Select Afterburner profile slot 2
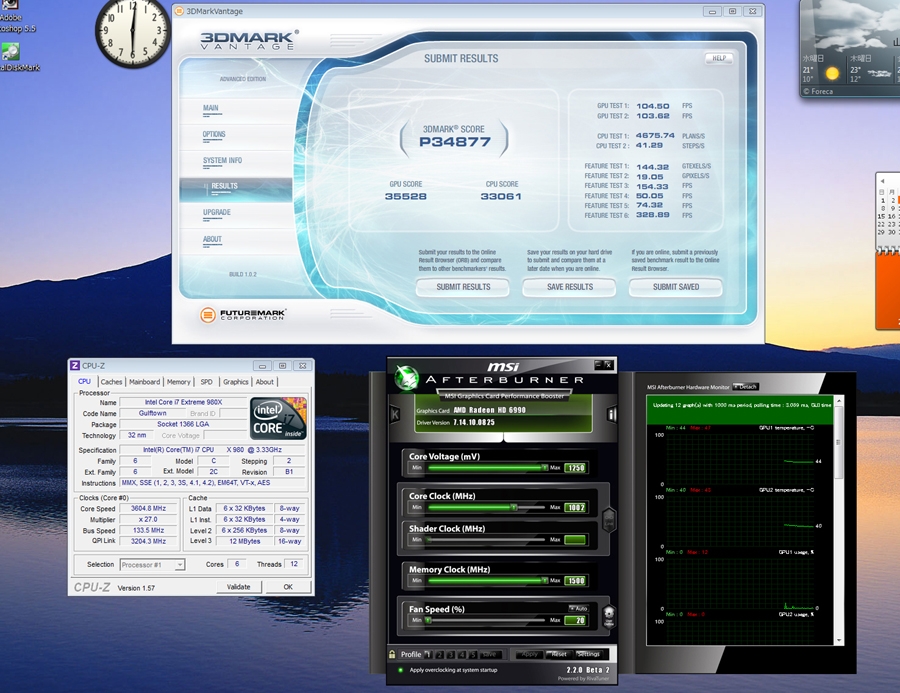Viewport: 900px width, 693px height. (x=440, y=655)
